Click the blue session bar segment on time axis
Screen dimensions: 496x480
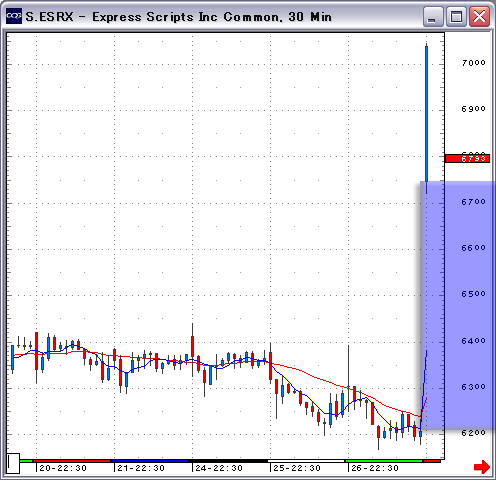tap(150, 461)
